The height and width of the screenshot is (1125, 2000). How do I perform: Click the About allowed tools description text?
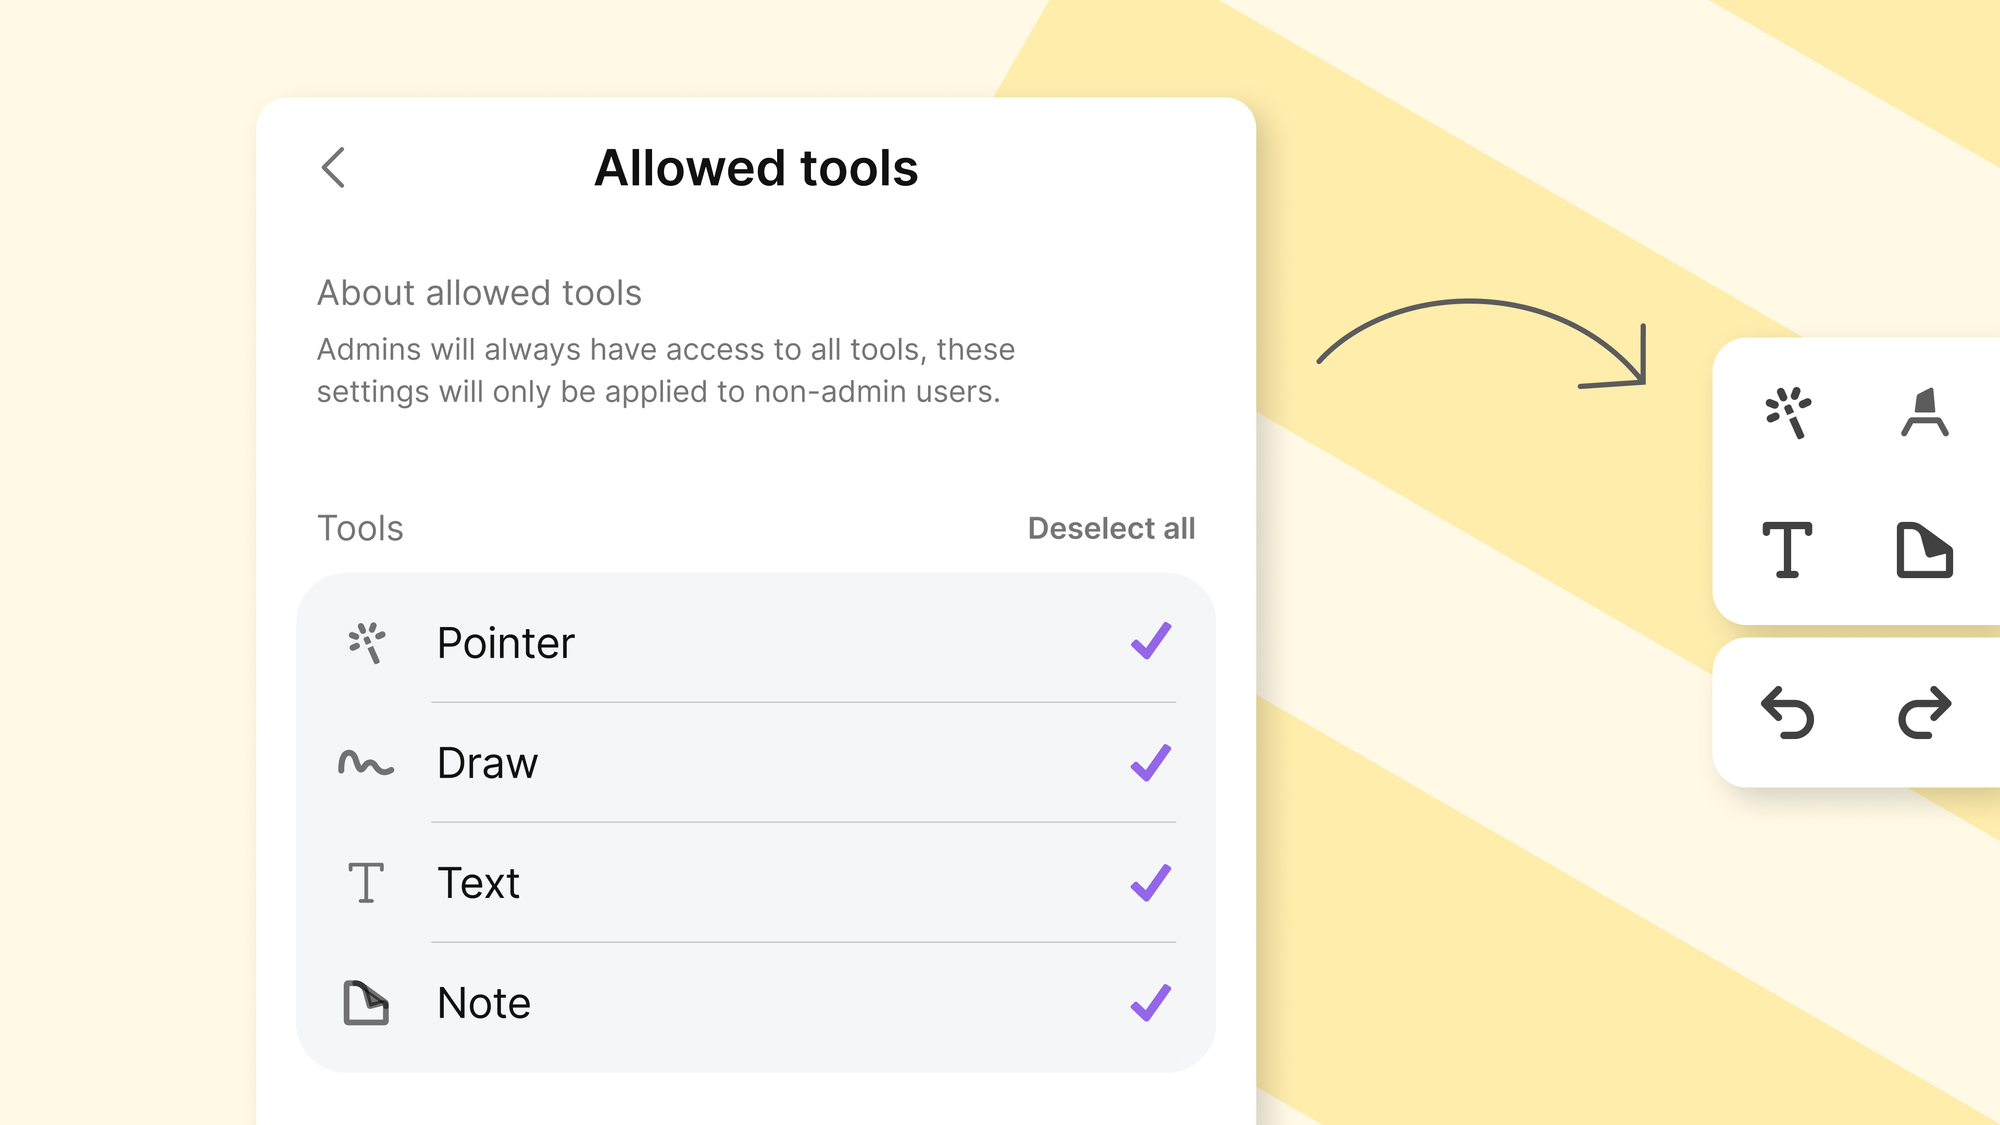pos(665,370)
